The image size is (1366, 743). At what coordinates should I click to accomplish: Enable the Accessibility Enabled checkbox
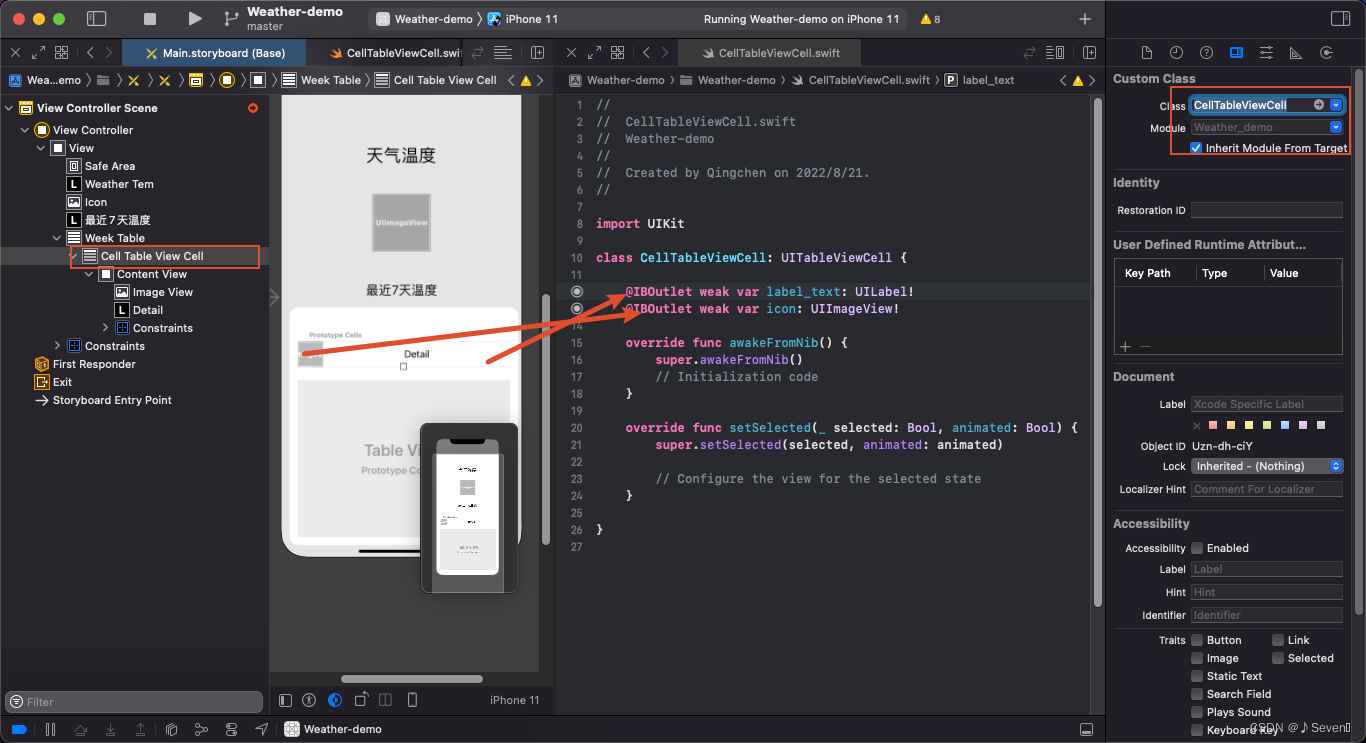tap(1196, 548)
